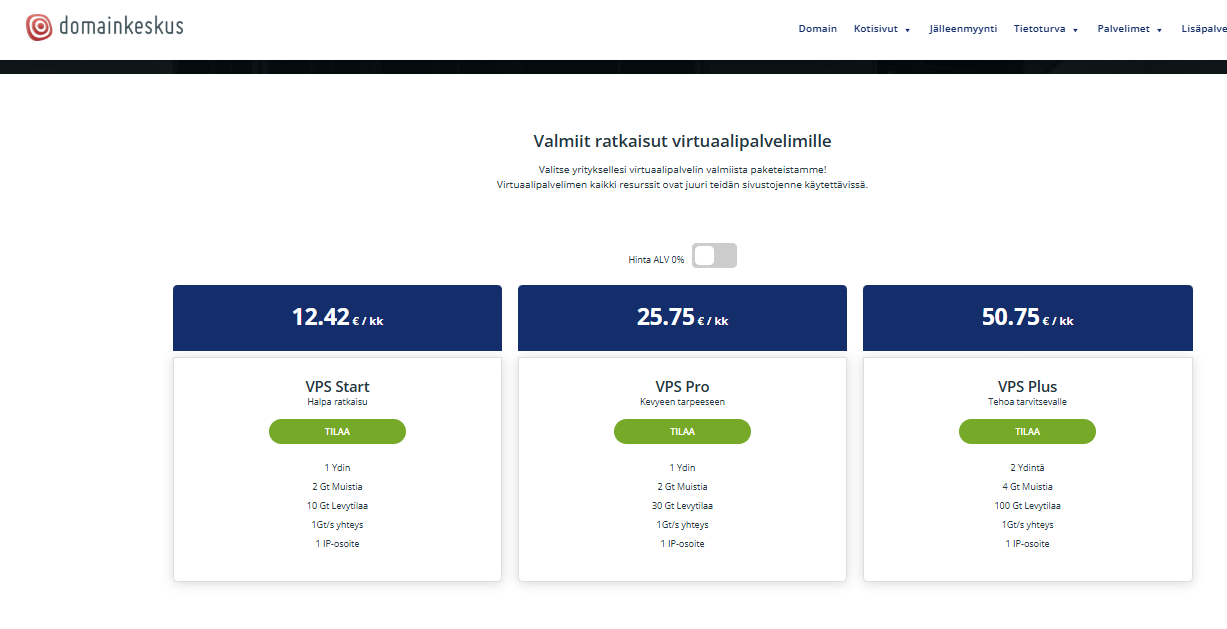
Task: Select the 25.75 € / kk price header
Action: click(682, 318)
